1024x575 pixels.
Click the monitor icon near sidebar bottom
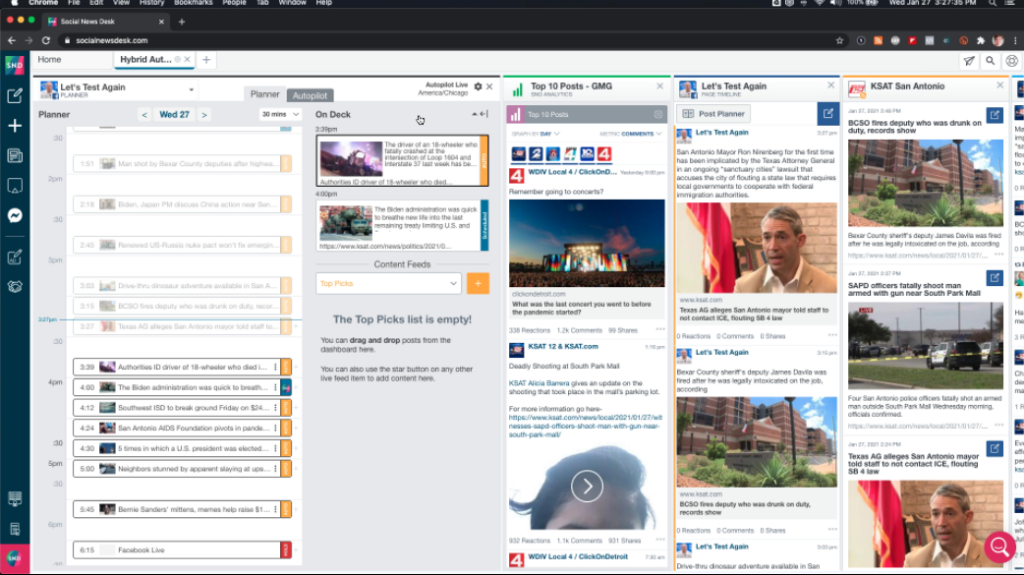[14, 499]
